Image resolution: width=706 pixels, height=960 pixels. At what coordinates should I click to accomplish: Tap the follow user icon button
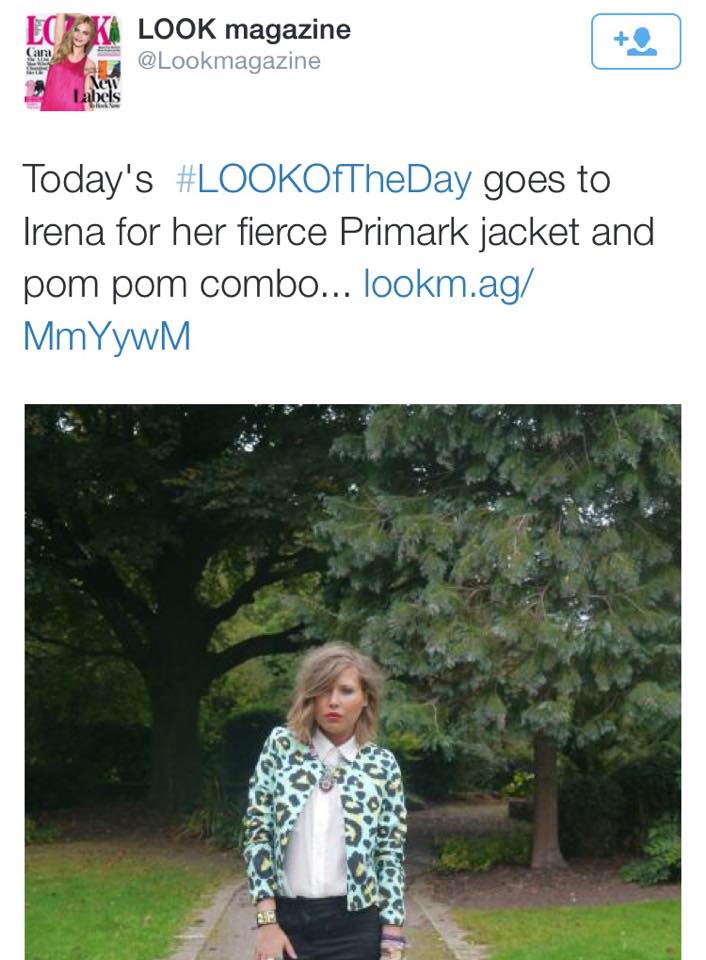coord(635,41)
